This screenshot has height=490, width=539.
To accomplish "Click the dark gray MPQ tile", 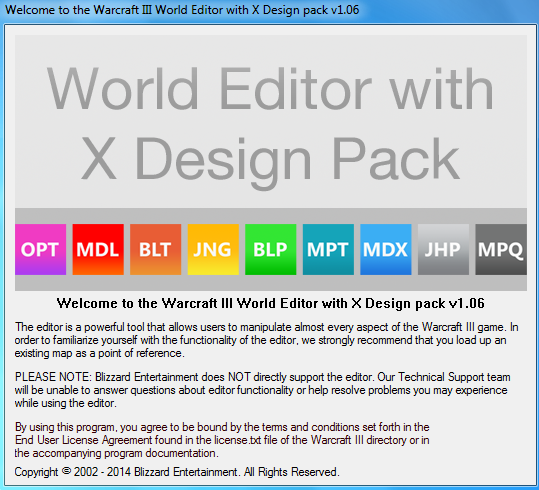I will point(501,249).
